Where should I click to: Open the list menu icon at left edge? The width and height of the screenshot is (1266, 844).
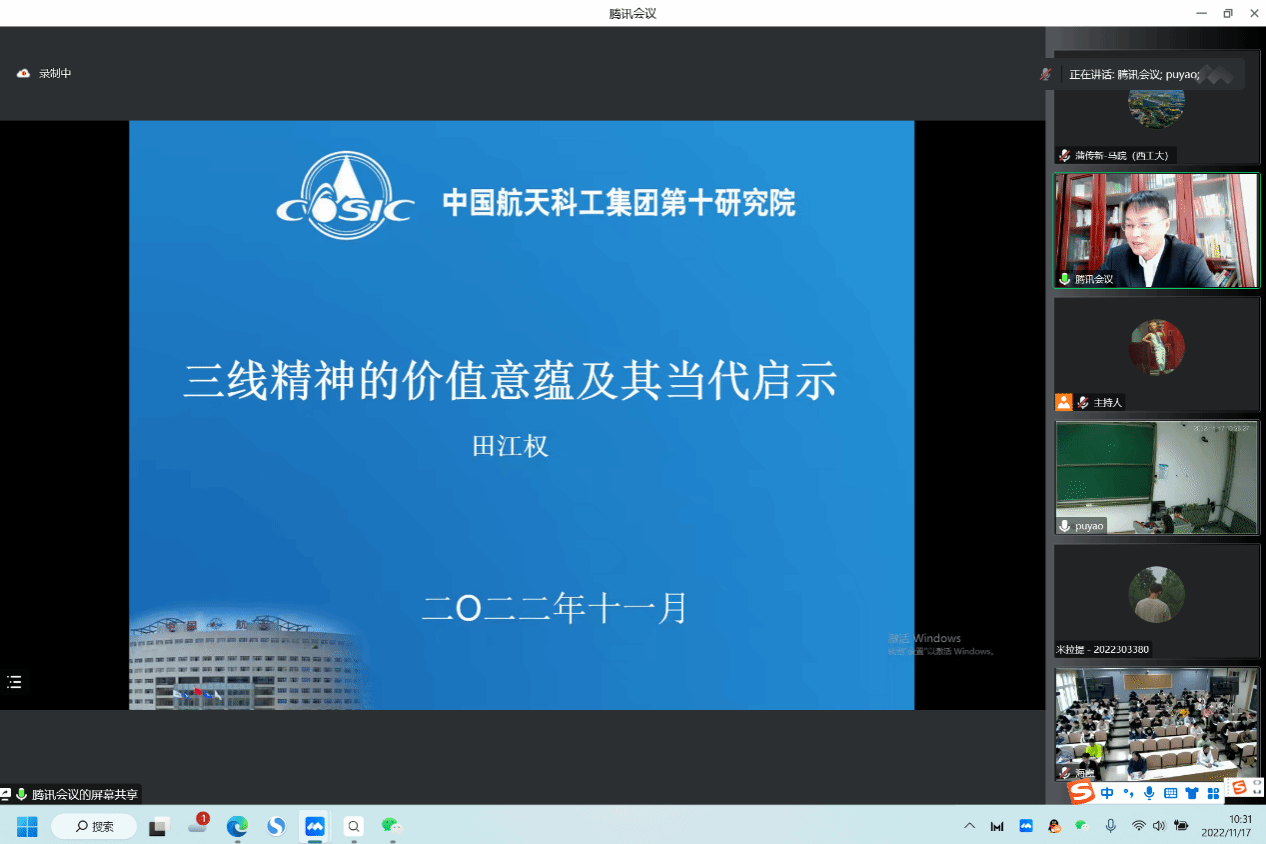tap(14, 682)
